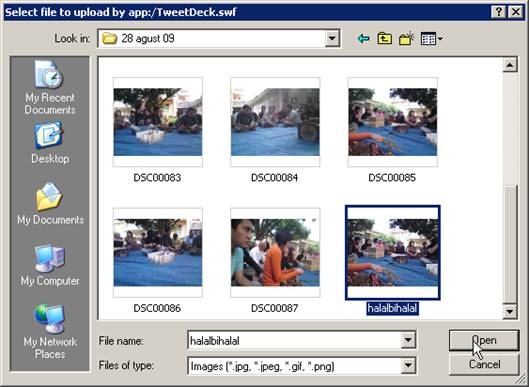Select the DSC00083 thumbnail

click(158, 122)
